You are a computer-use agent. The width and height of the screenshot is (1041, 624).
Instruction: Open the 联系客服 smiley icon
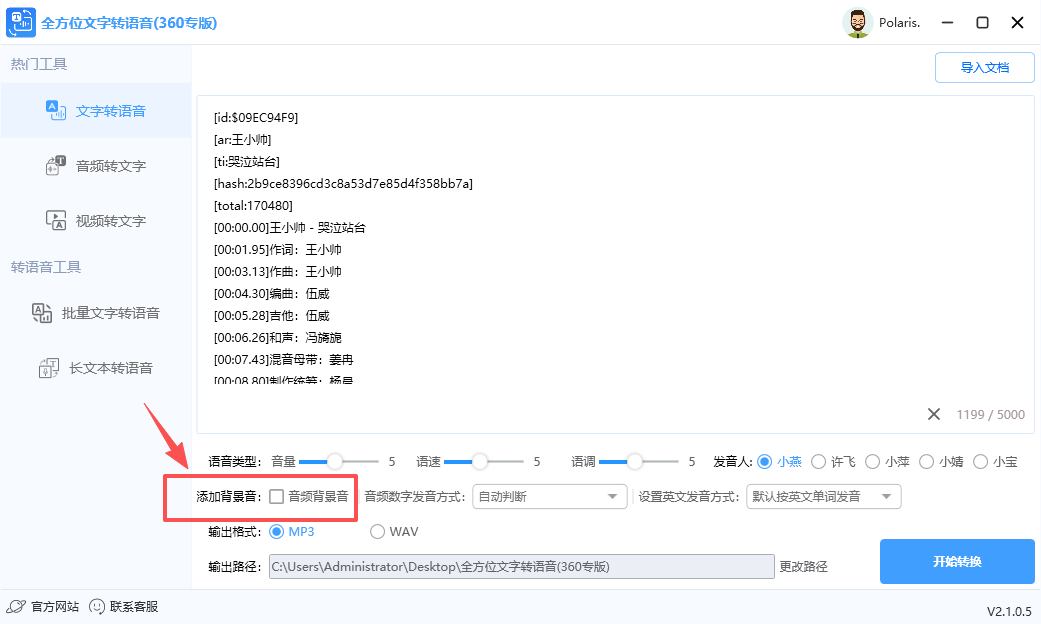tap(96, 605)
